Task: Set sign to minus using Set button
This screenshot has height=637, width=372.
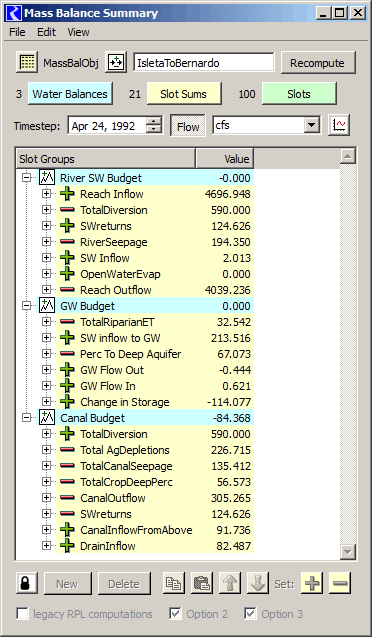Action: pos(340,583)
